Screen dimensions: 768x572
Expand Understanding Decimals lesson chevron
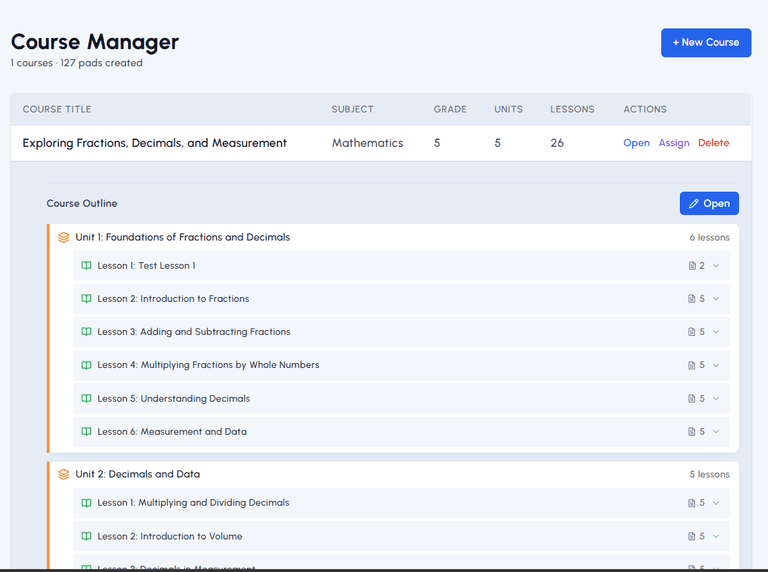(x=716, y=398)
